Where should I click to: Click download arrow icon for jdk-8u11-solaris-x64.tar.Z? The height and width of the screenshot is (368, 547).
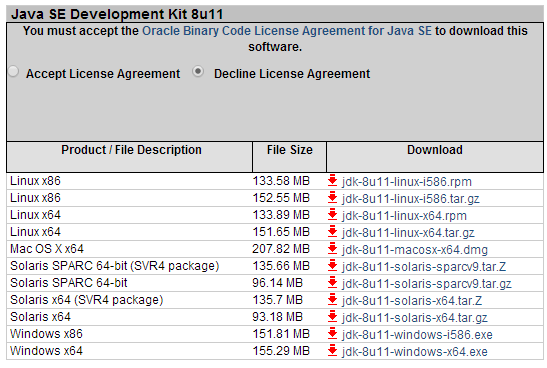coord(332,300)
